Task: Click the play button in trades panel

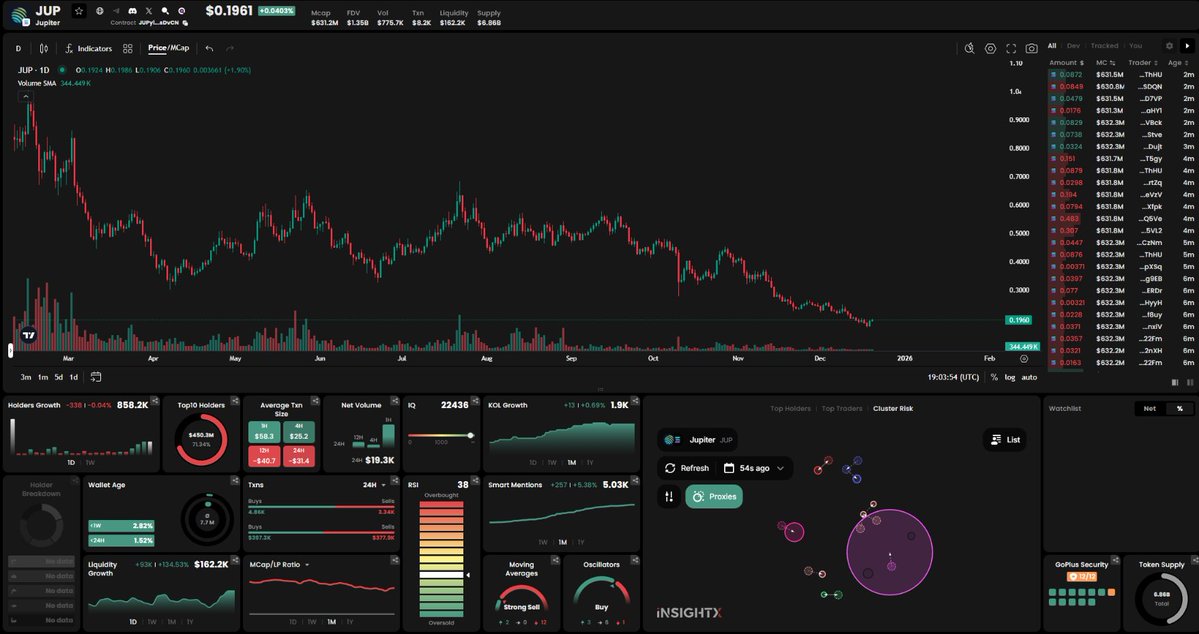Action: click(x=1188, y=46)
